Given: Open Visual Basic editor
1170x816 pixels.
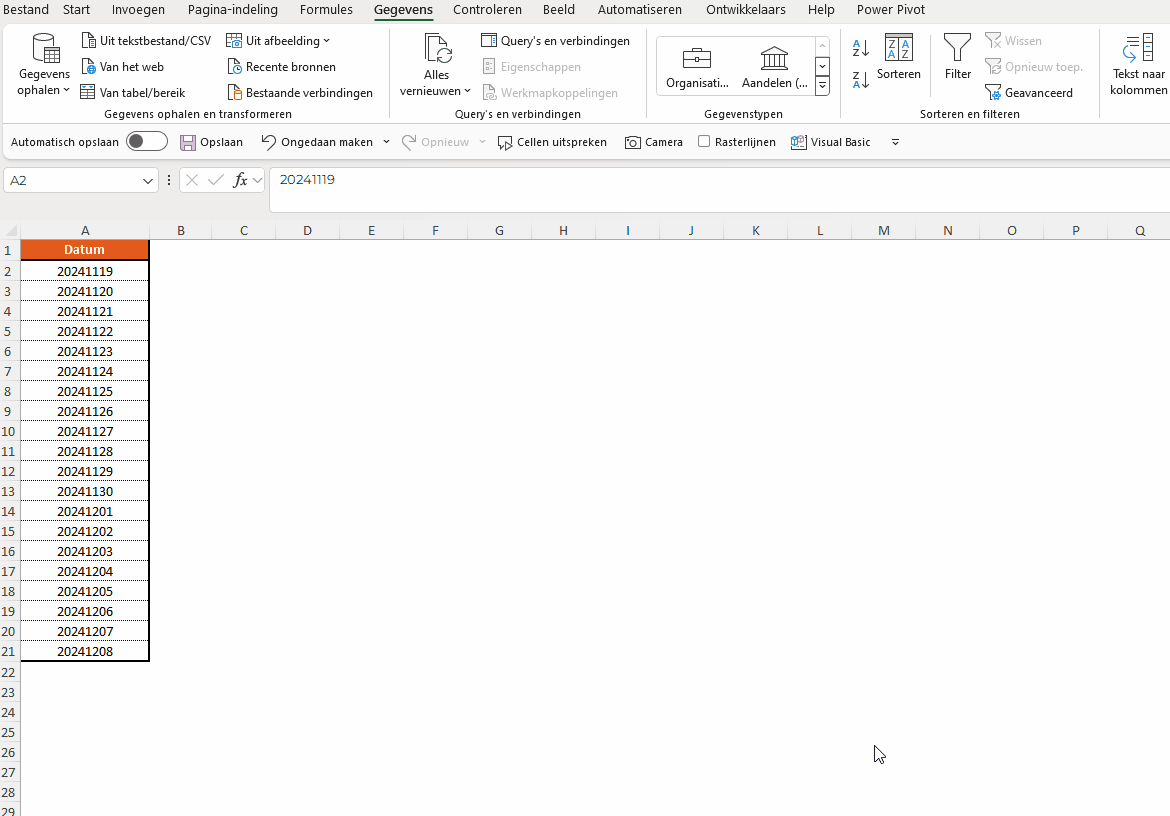Looking at the screenshot, I should 830,142.
